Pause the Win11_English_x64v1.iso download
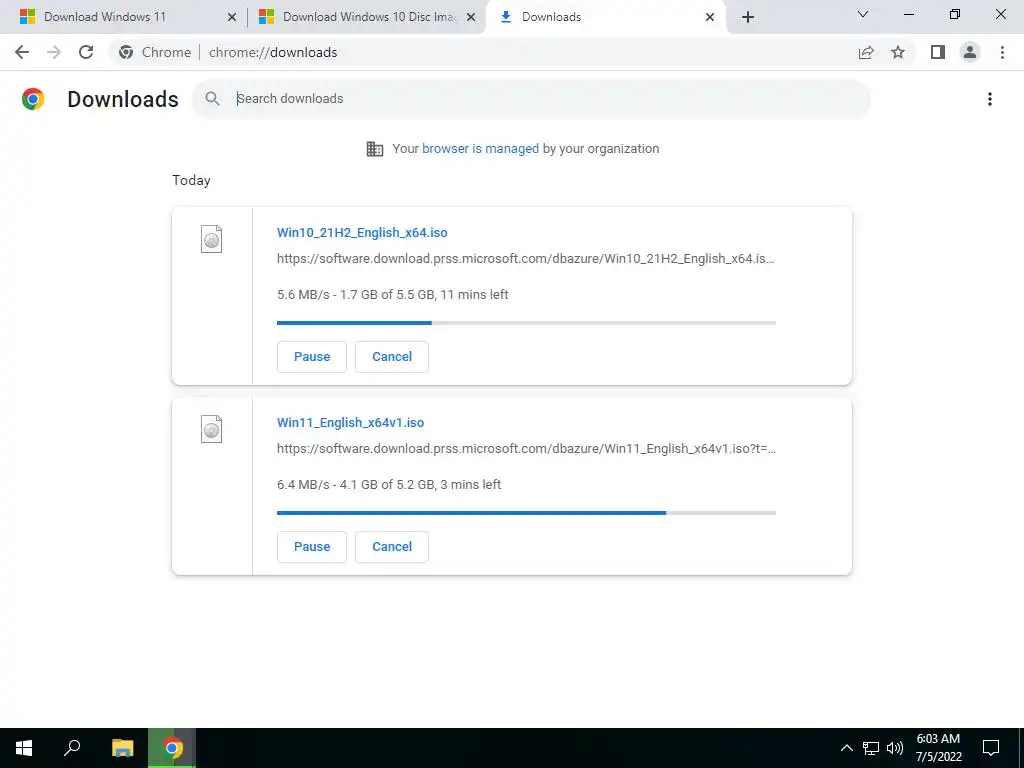 tap(312, 547)
